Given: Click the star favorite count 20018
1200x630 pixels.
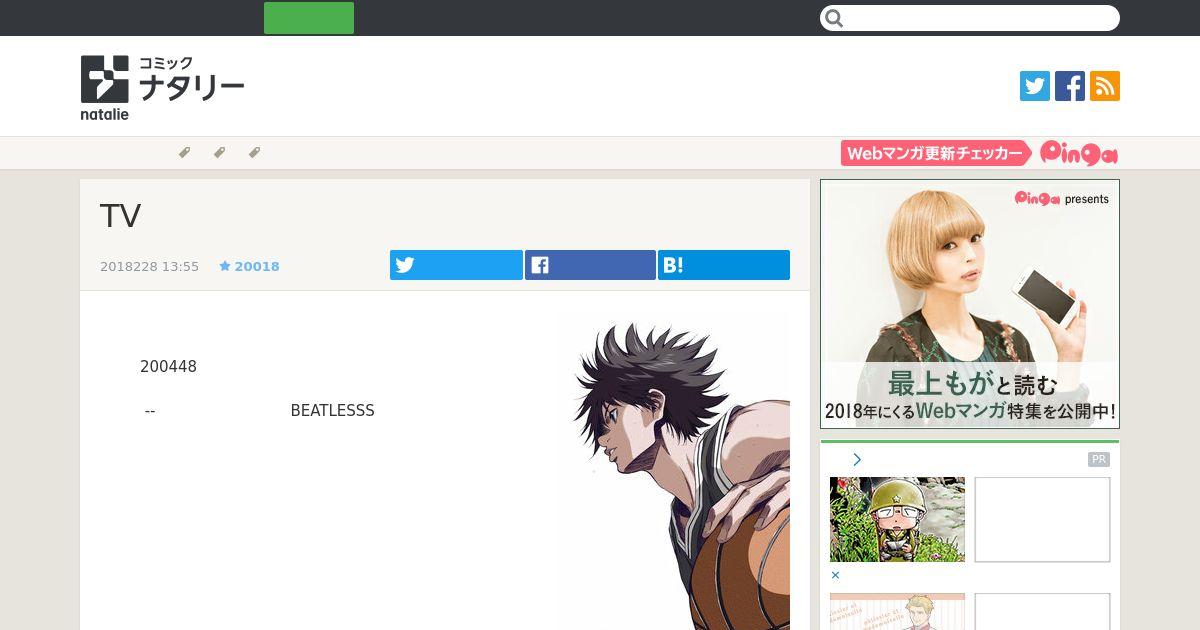Looking at the screenshot, I should coord(249,266).
